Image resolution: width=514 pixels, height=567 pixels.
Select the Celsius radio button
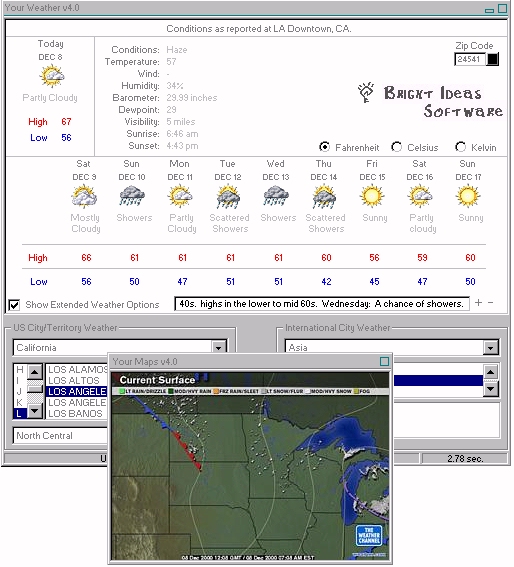pos(397,147)
